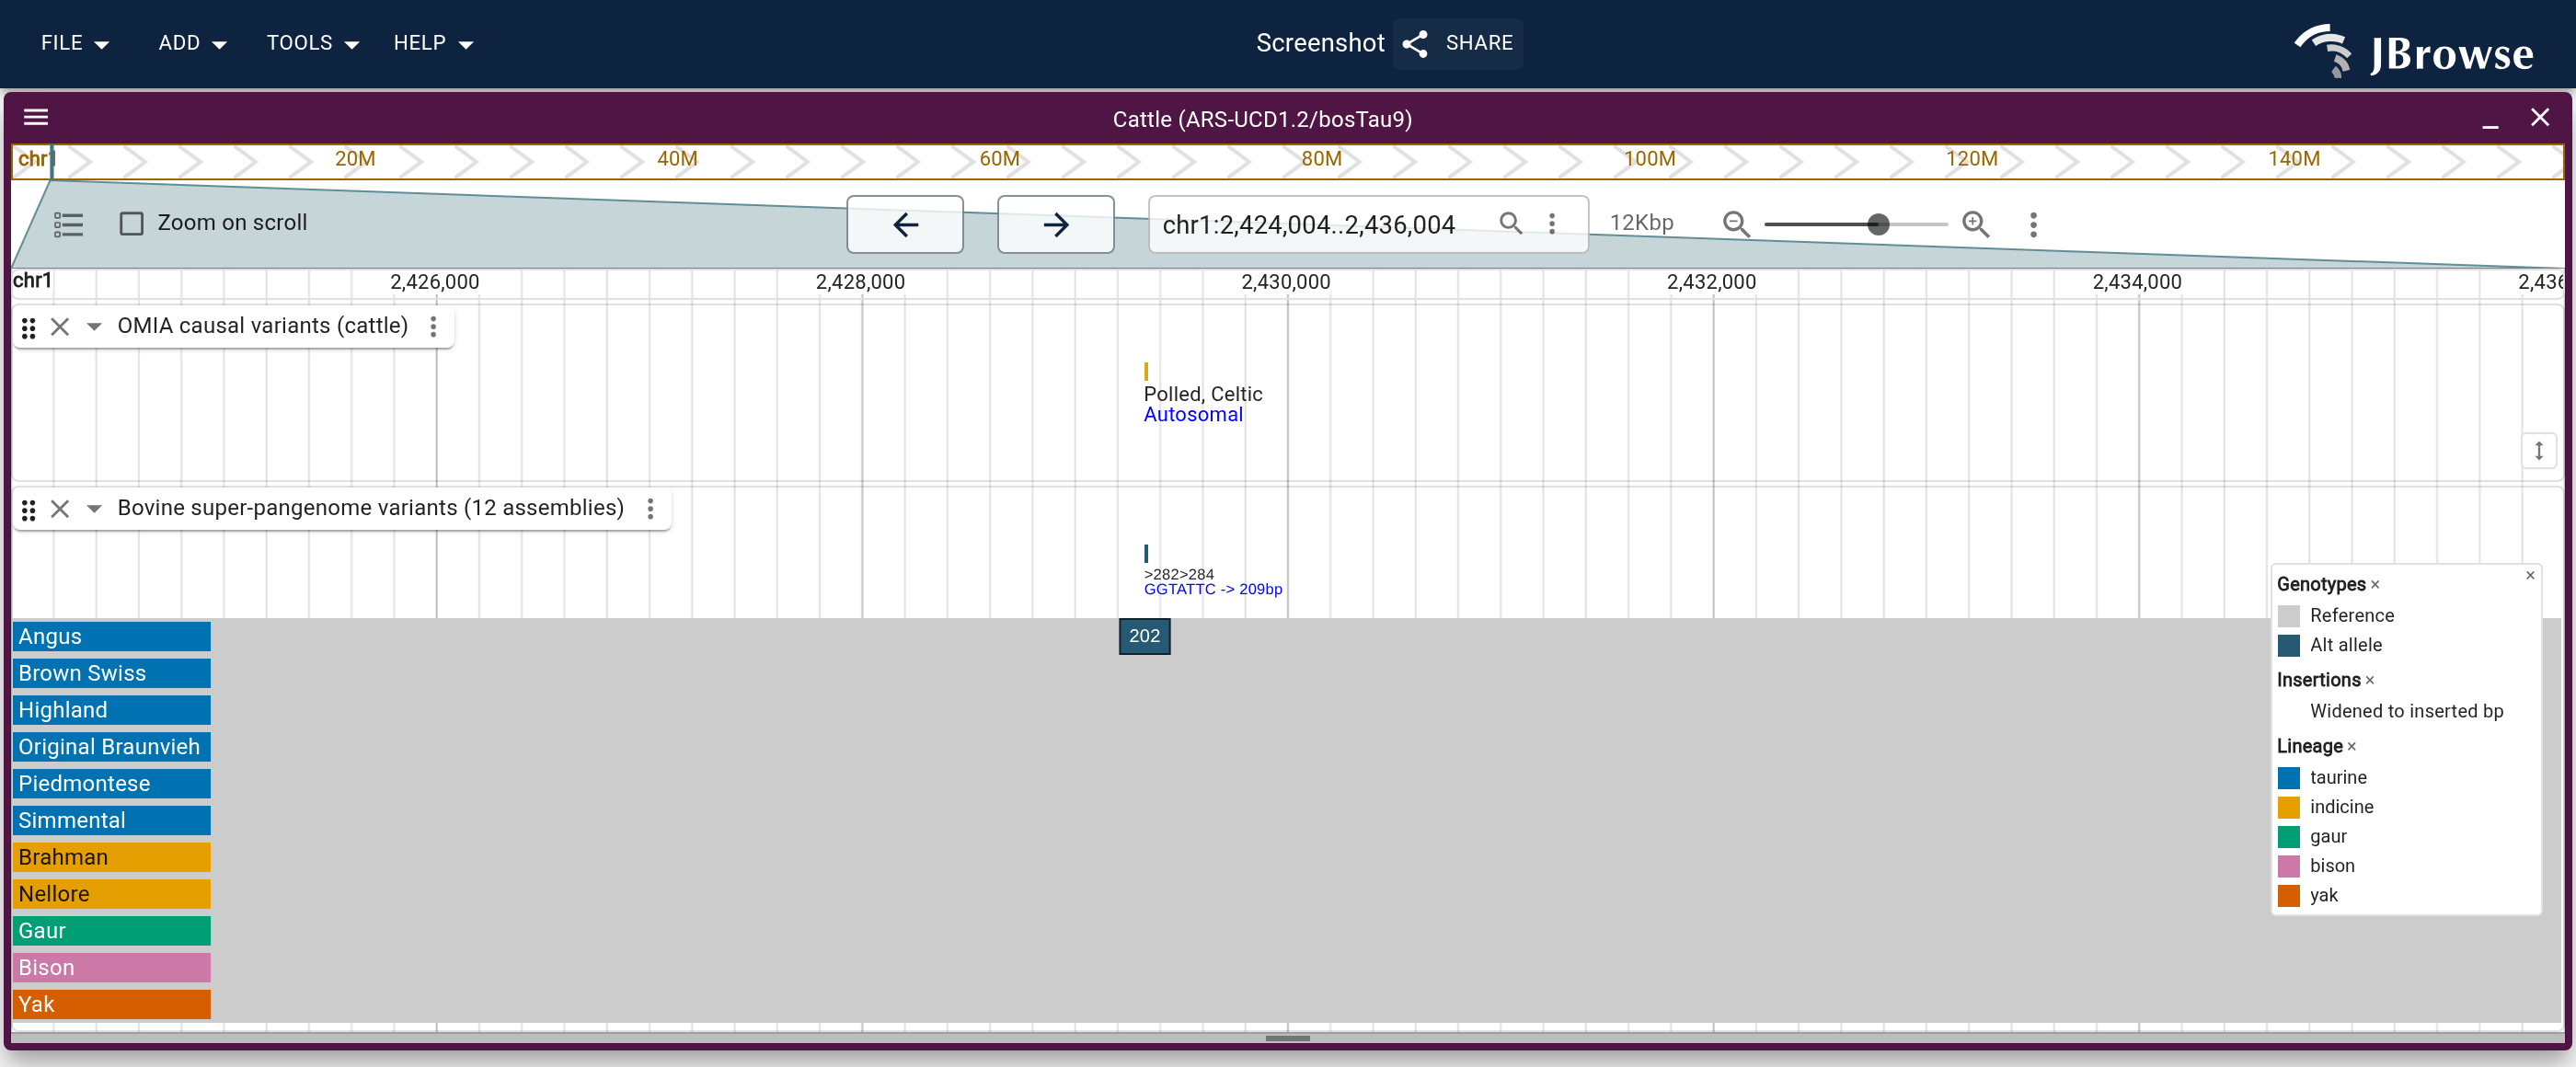Image resolution: width=2576 pixels, height=1067 pixels.
Task: Collapse the OMIA causal variants track
Action: (x=94, y=327)
